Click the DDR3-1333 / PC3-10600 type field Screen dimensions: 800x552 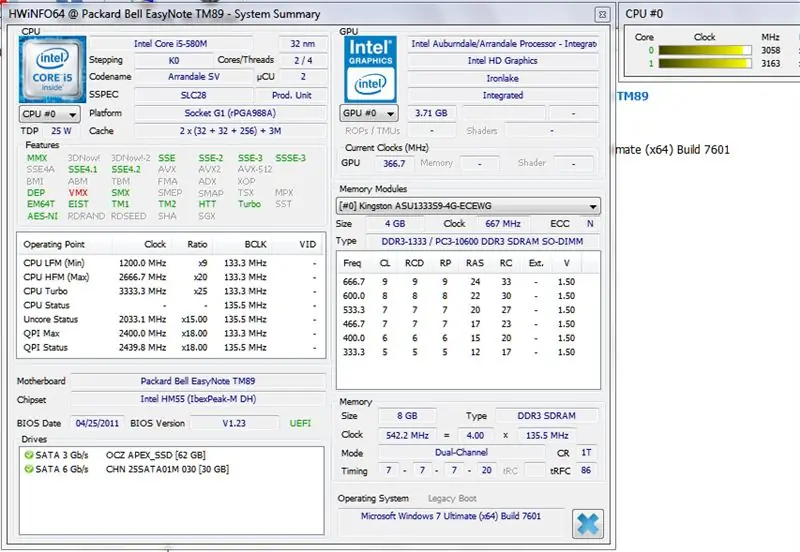pyautogui.click(x=483, y=241)
